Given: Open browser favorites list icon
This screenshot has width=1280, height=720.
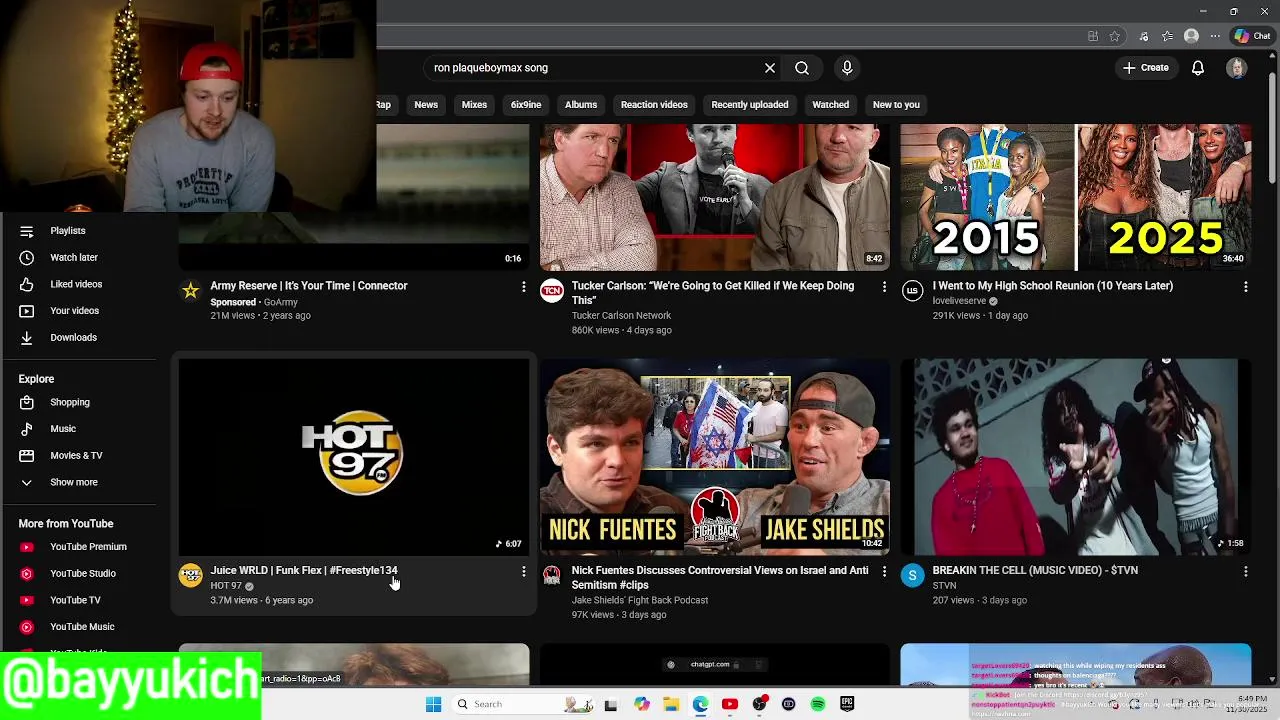Looking at the screenshot, I should (1167, 36).
